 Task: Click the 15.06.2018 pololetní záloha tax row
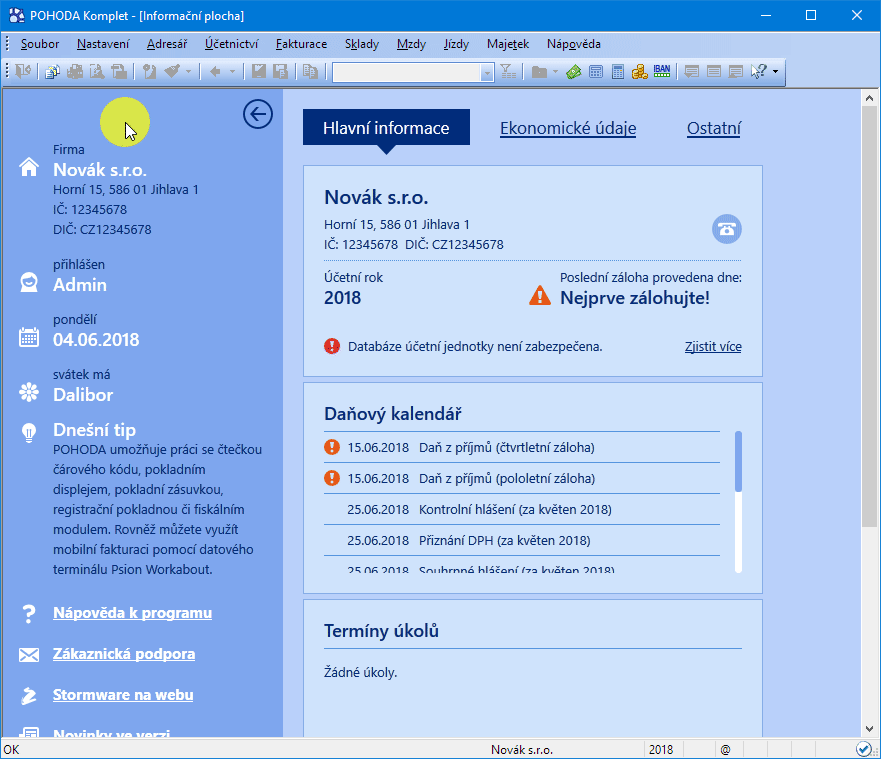pos(522,478)
